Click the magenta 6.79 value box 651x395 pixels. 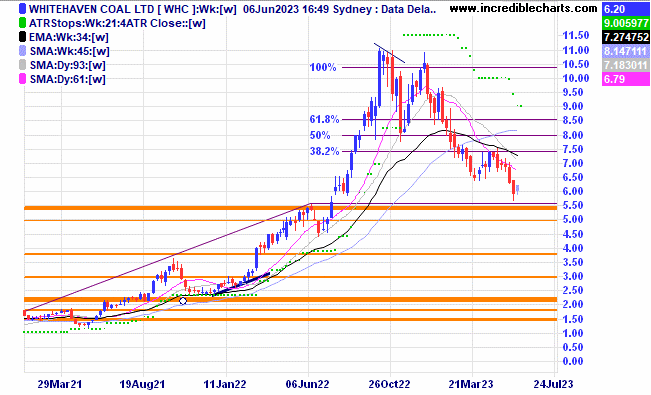point(626,79)
